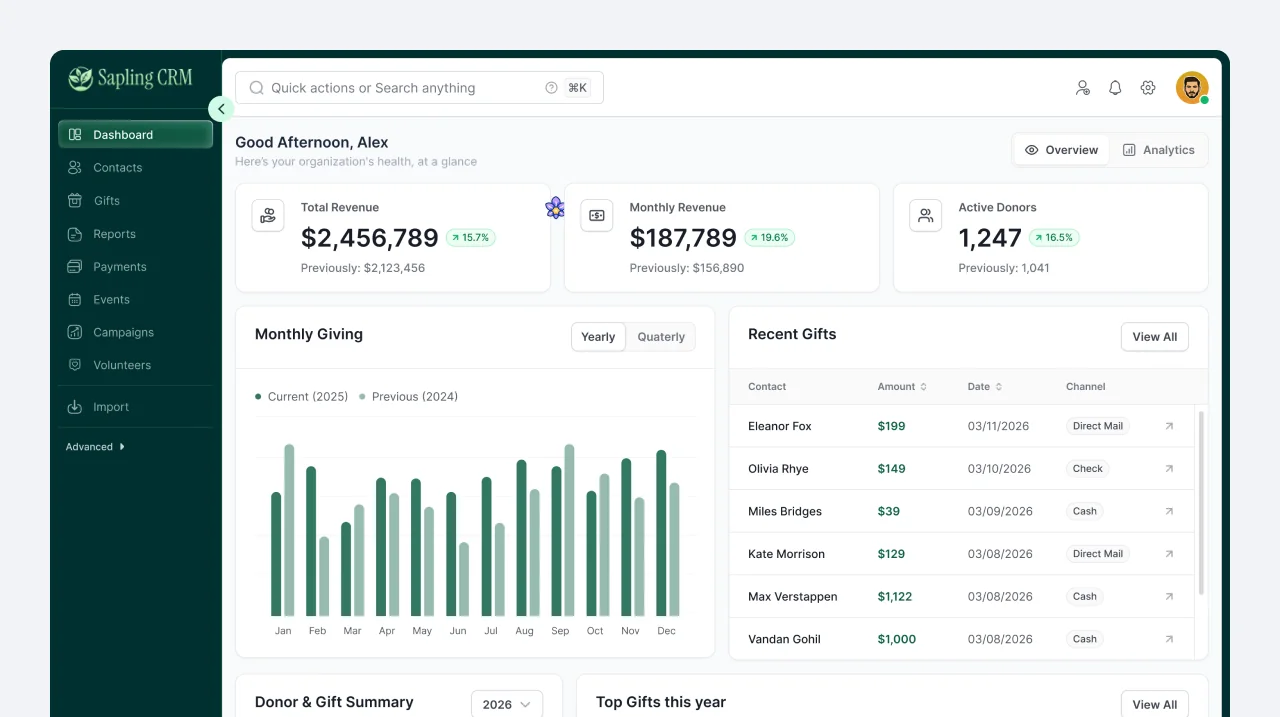Click the Monthly Revenue card icon
This screenshot has width=1280, height=717.
click(x=597, y=215)
